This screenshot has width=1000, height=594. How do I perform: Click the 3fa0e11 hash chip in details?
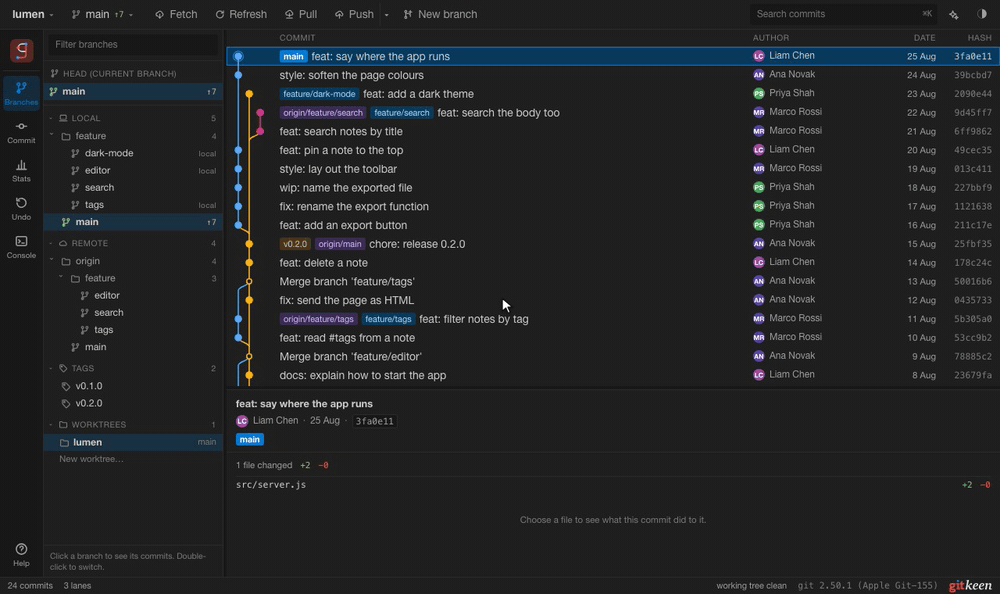(x=374, y=421)
